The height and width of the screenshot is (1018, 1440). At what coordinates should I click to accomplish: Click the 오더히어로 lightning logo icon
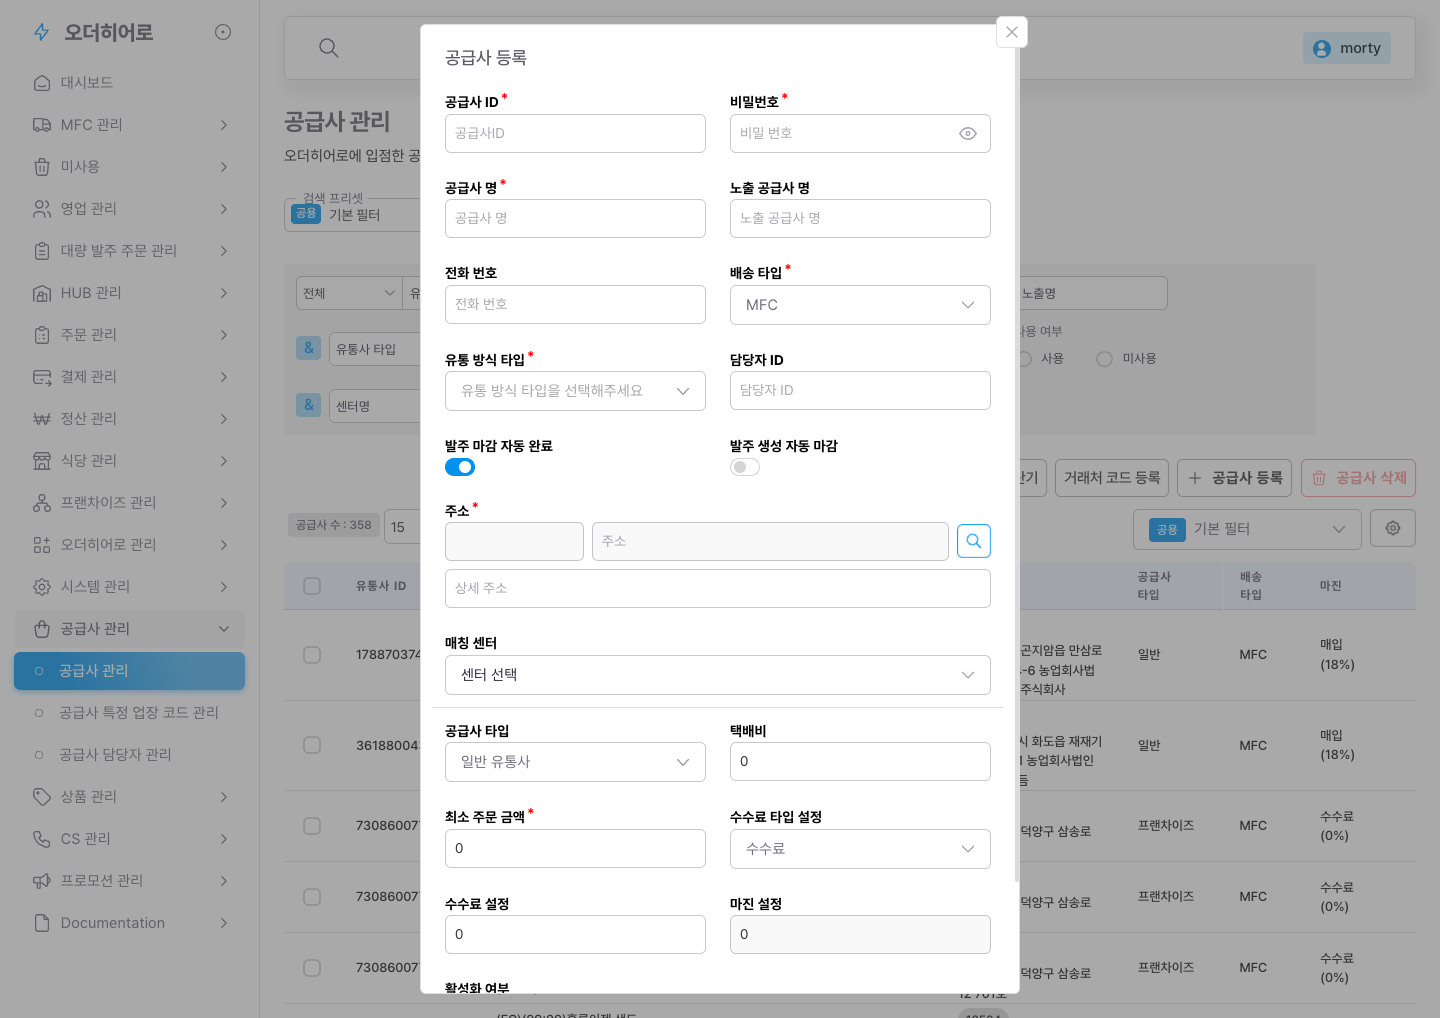(x=41, y=32)
